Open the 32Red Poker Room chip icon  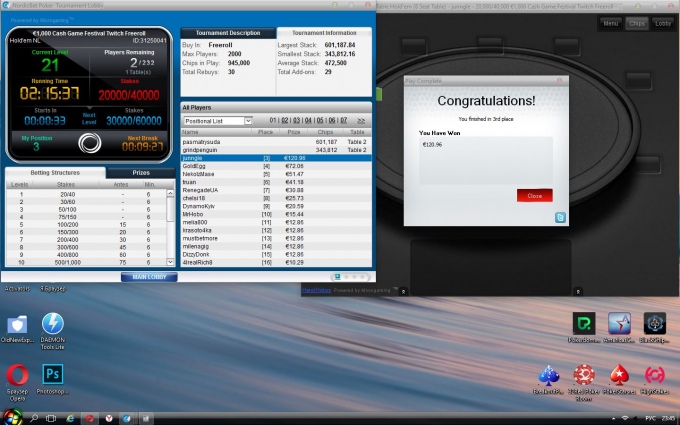click(584, 382)
